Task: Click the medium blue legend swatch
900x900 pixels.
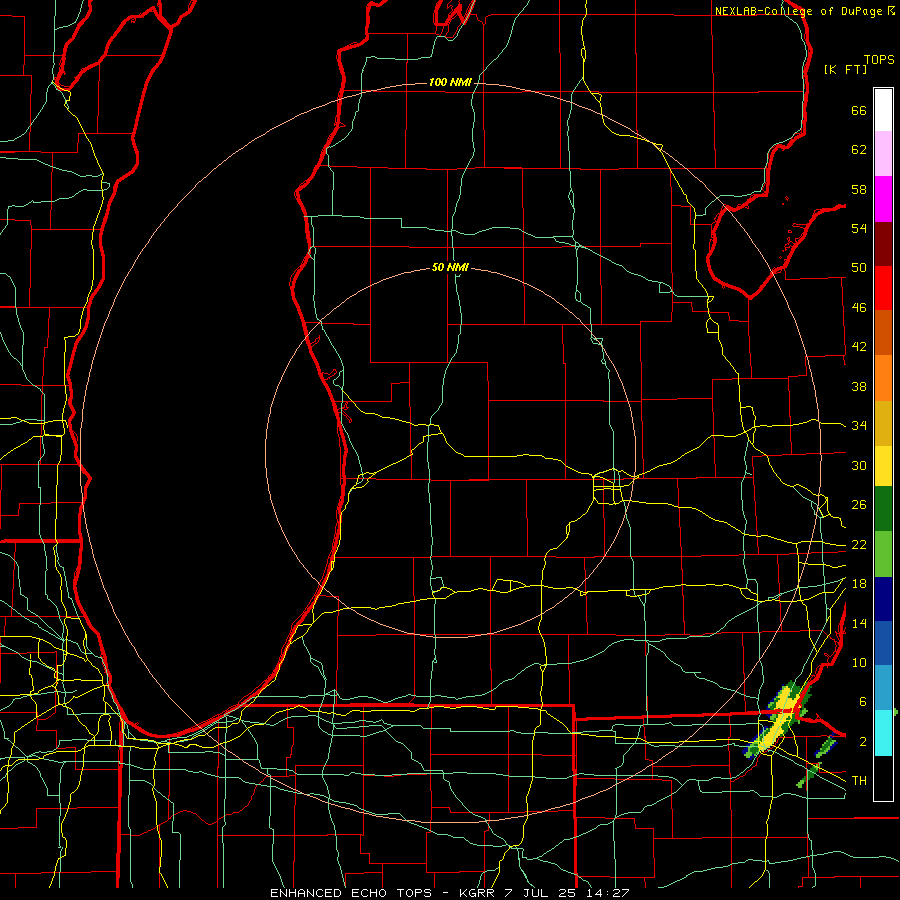Action: click(x=883, y=643)
